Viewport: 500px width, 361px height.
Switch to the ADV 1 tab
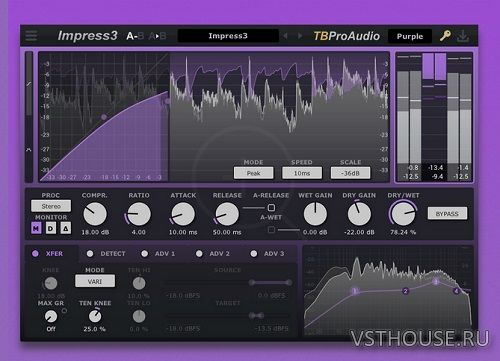point(158,254)
